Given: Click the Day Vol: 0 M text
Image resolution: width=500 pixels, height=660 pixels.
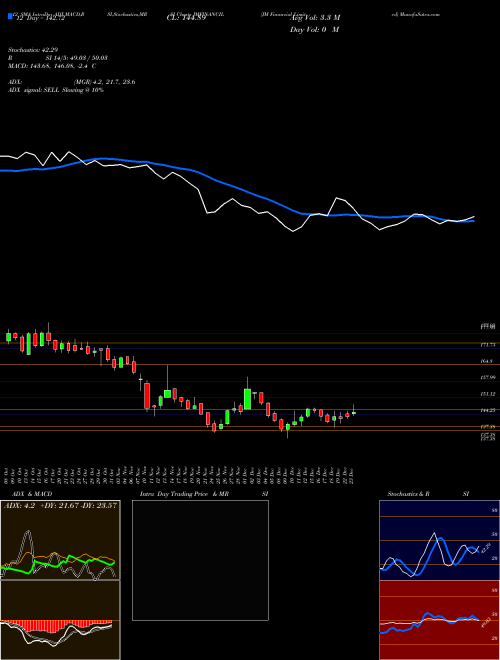Looking at the screenshot, I should coord(314,30).
